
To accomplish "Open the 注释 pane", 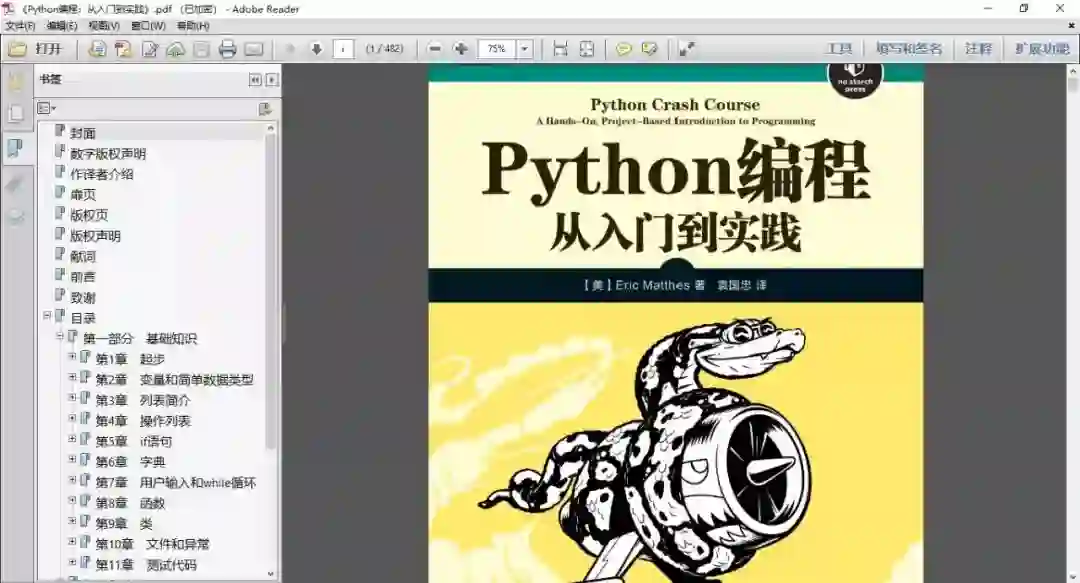I will pyautogui.click(x=978, y=49).
